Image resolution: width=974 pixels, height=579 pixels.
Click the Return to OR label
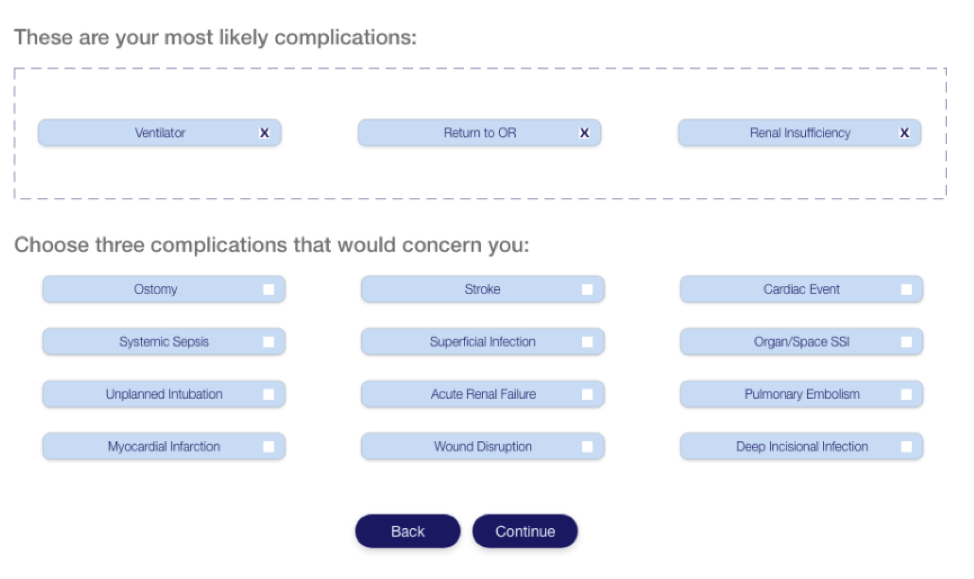pos(480,133)
